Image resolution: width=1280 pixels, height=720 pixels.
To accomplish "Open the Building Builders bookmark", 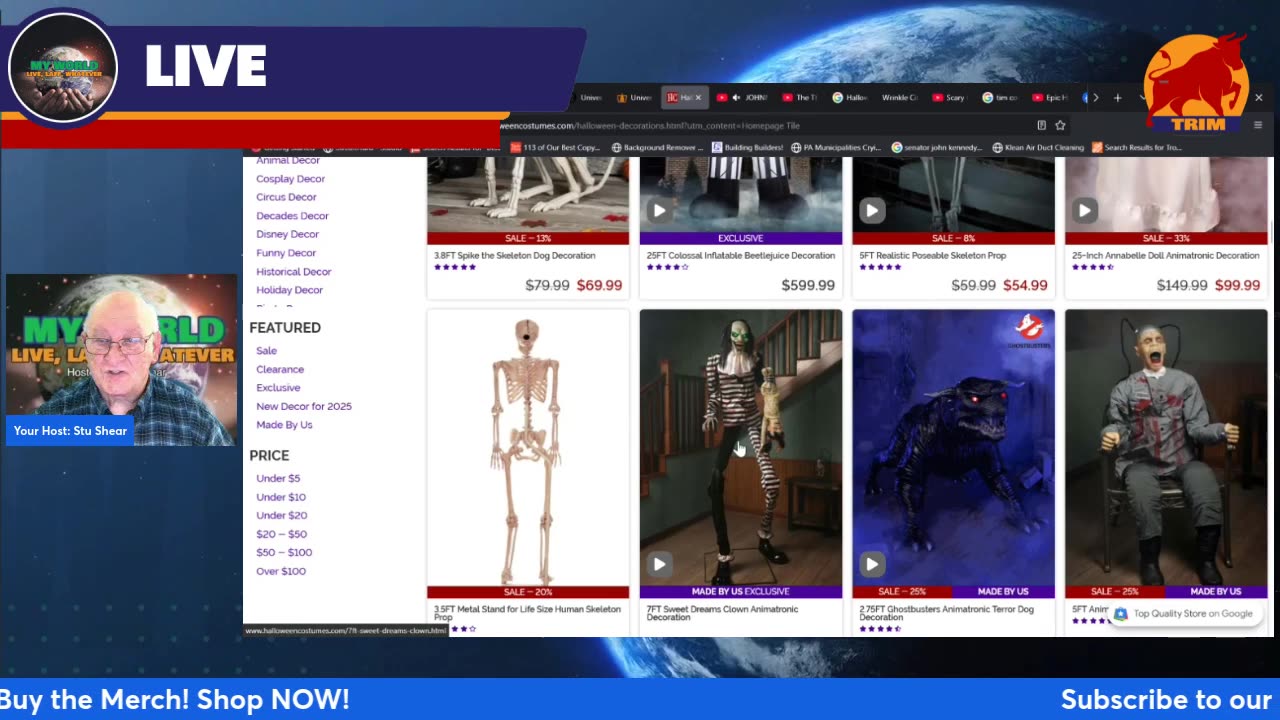I will pyautogui.click(x=748, y=147).
